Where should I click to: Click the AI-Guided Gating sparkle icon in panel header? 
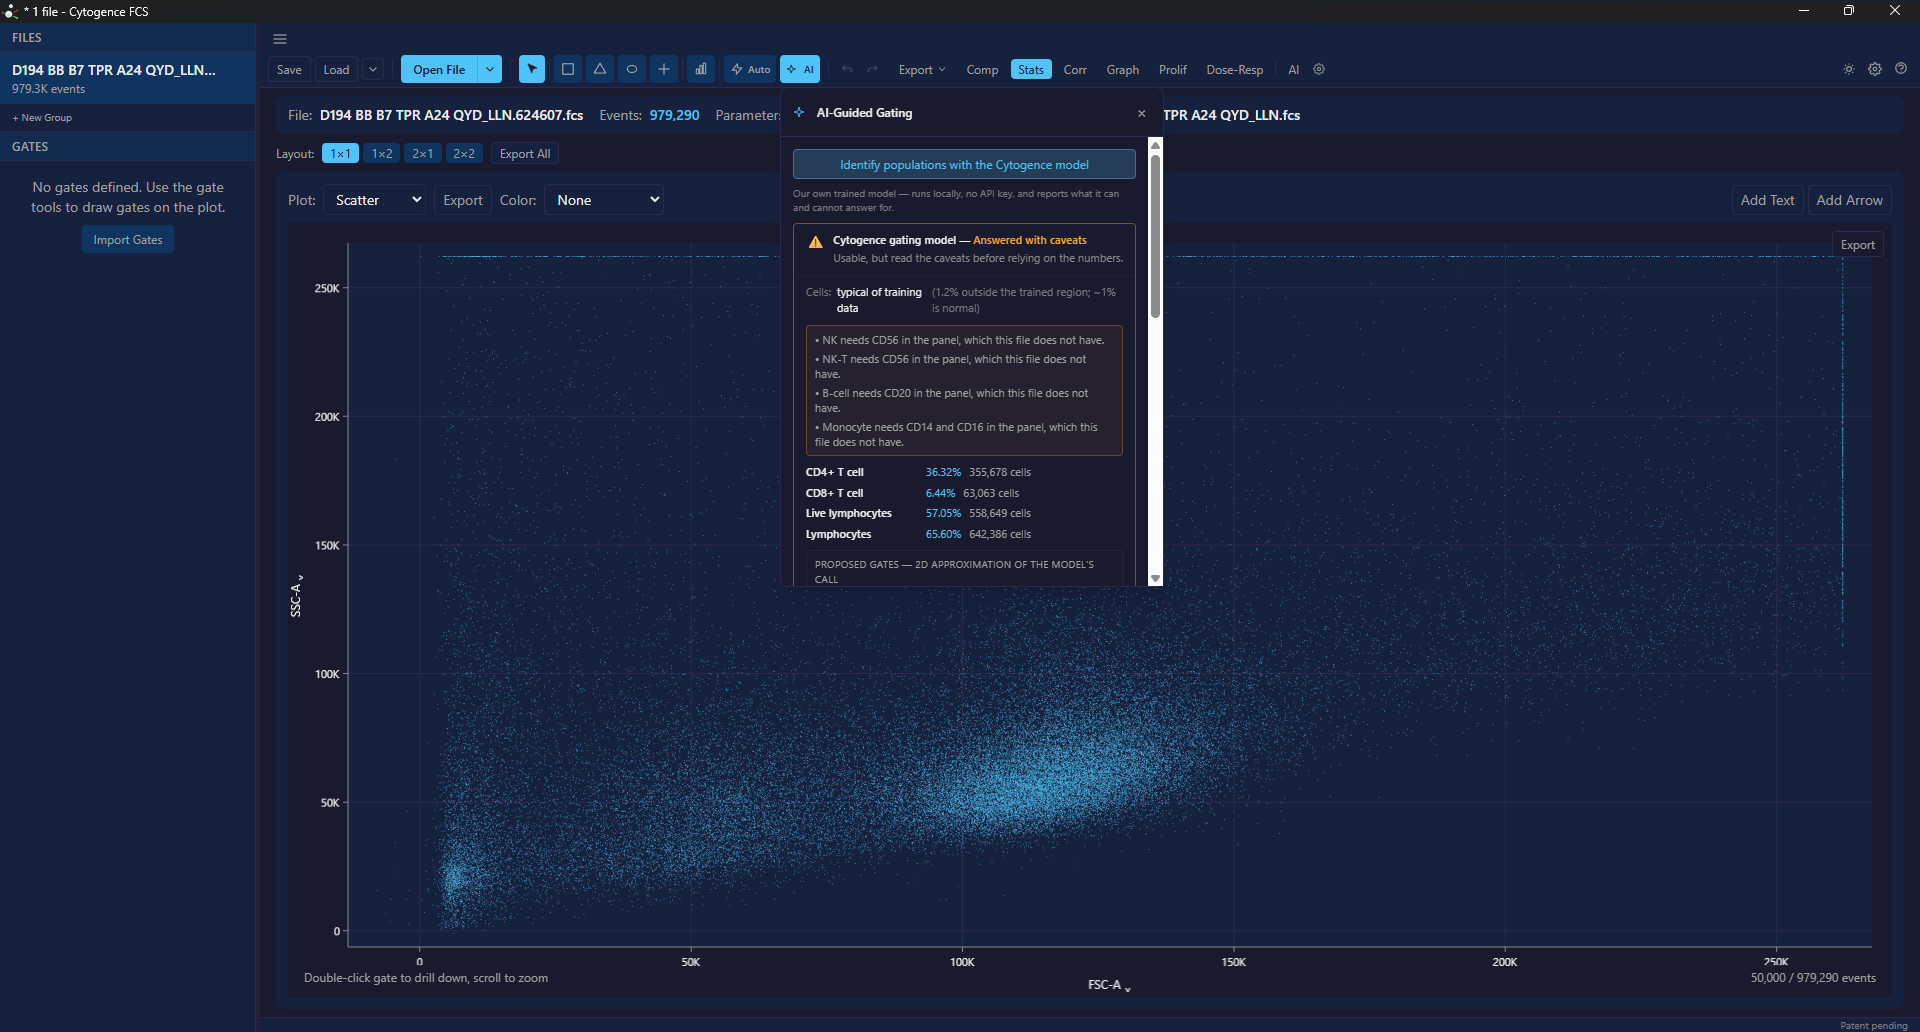pos(799,113)
